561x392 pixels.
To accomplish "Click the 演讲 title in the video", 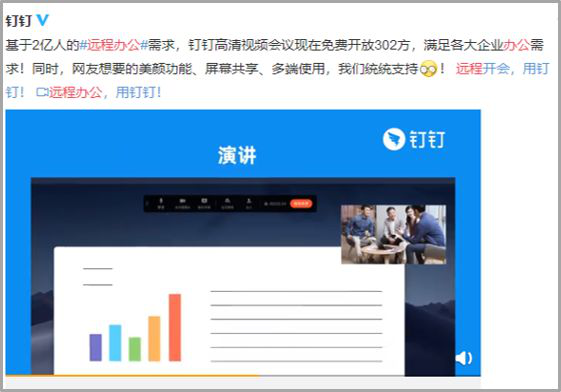I will (x=237, y=156).
